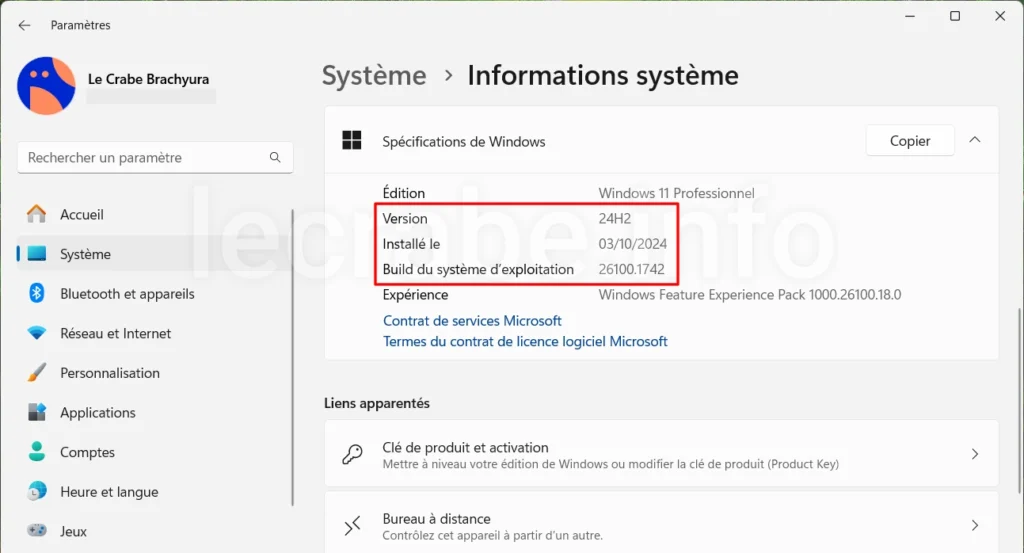
Task: Open chevron of Clé de produit et activation
Action: click(x=974, y=454)
